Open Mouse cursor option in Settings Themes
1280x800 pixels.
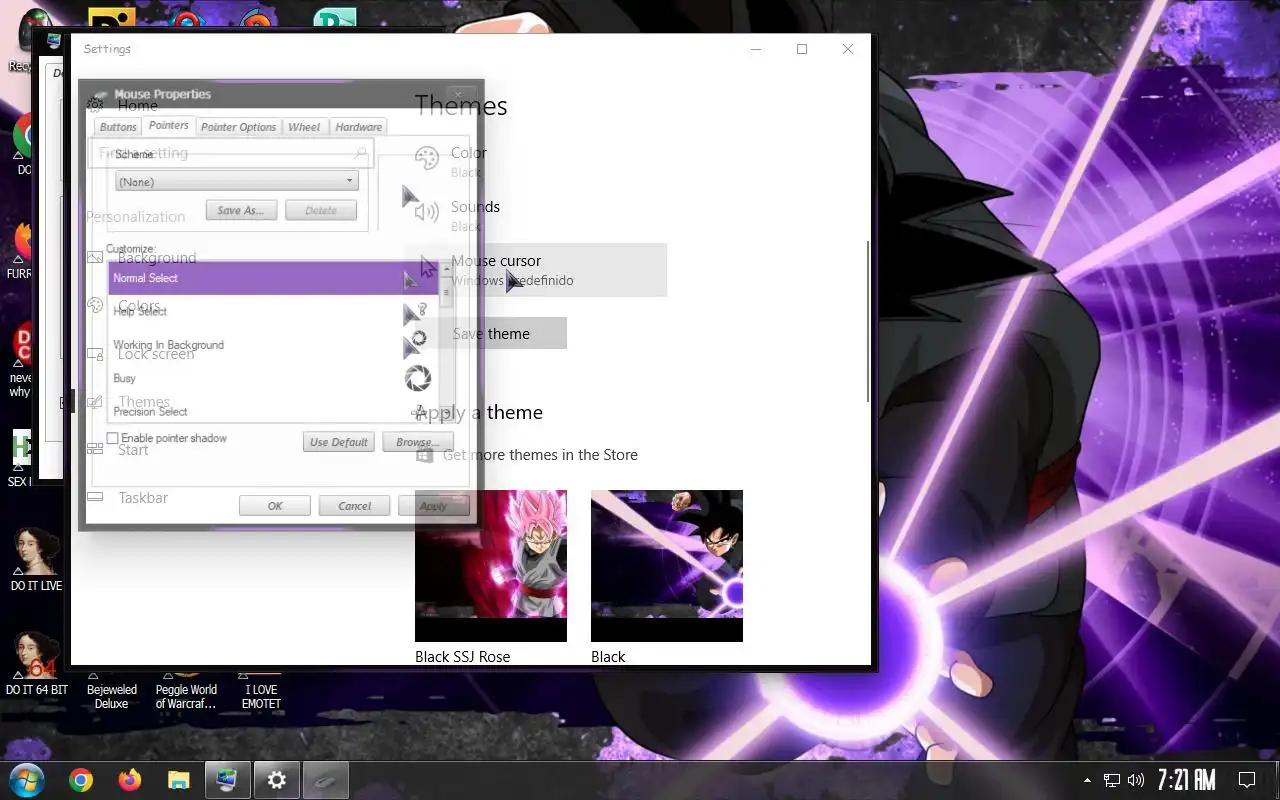point(541,270)
